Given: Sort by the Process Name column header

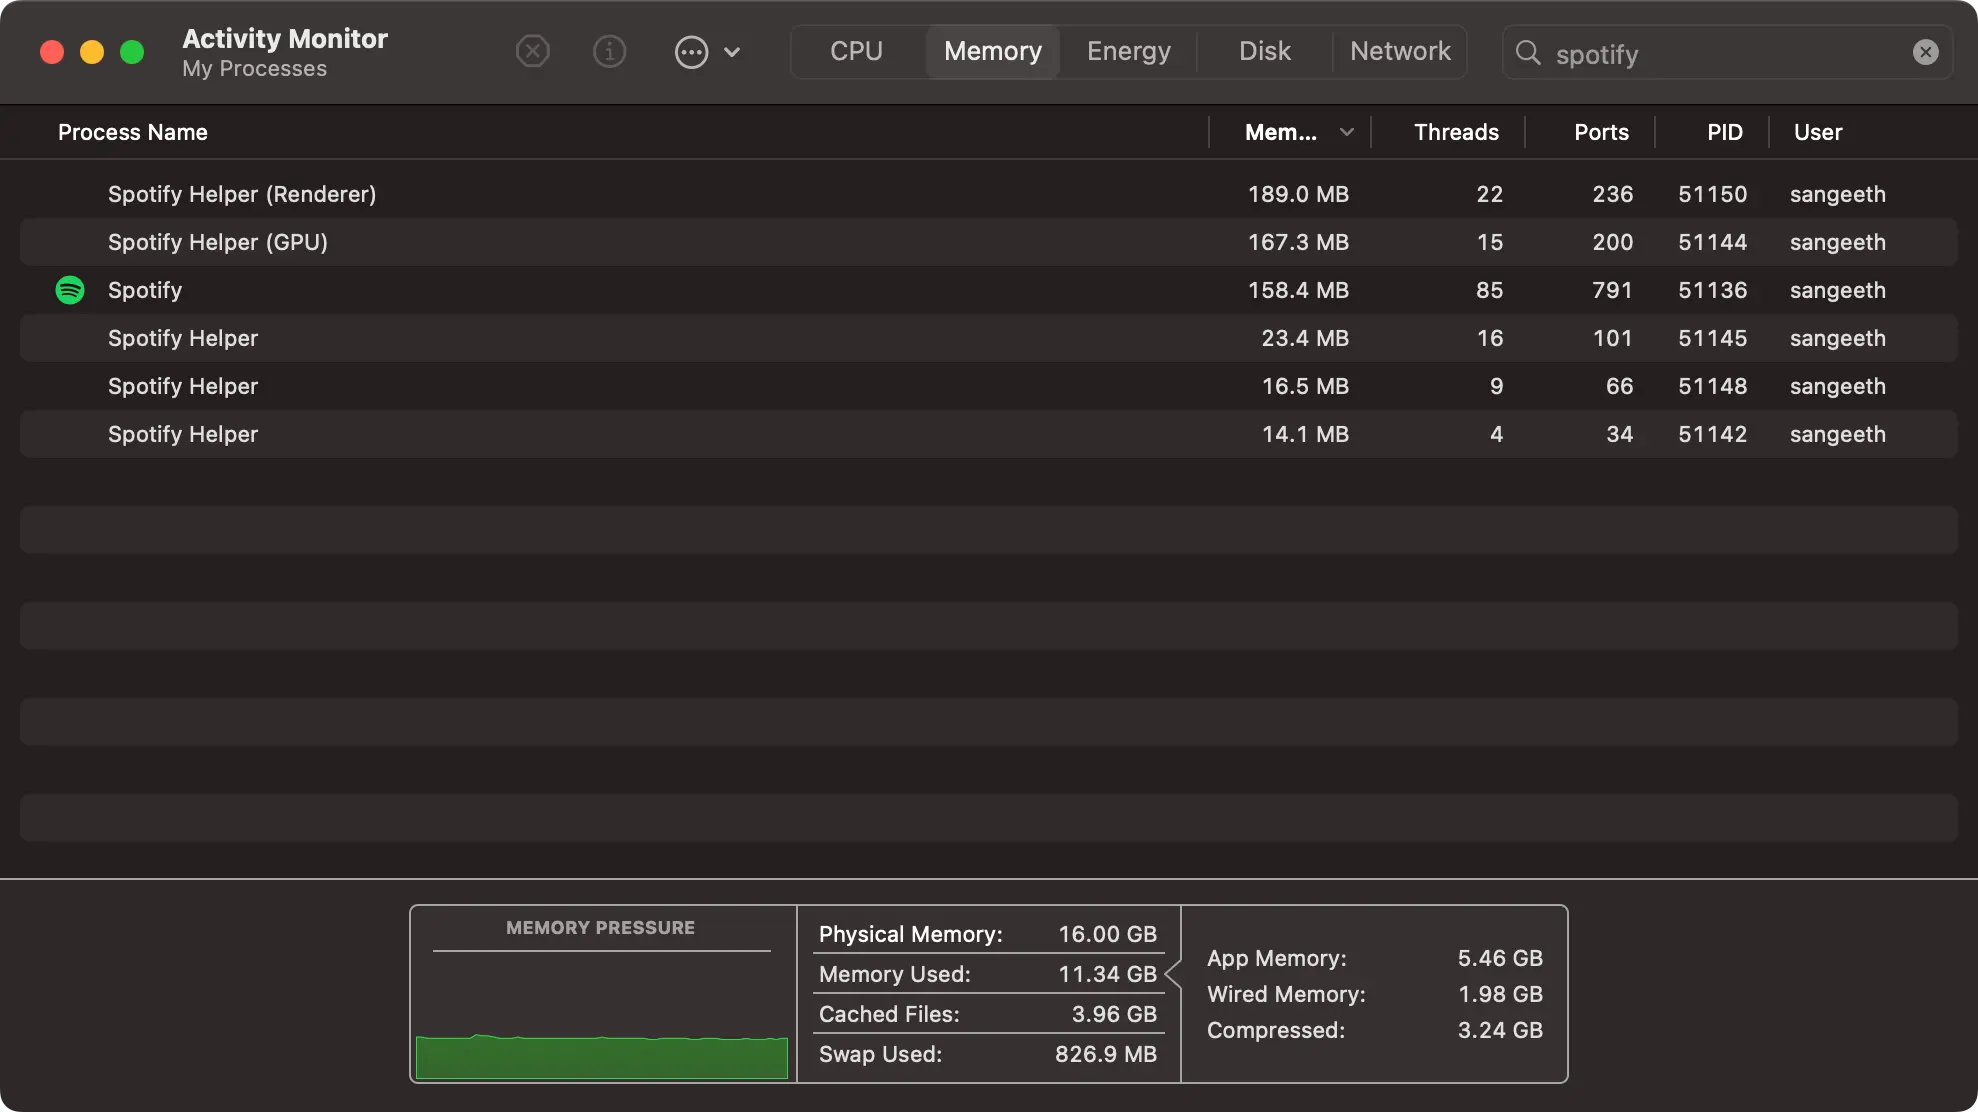Looking at the screenshot, I should [133, 132].
